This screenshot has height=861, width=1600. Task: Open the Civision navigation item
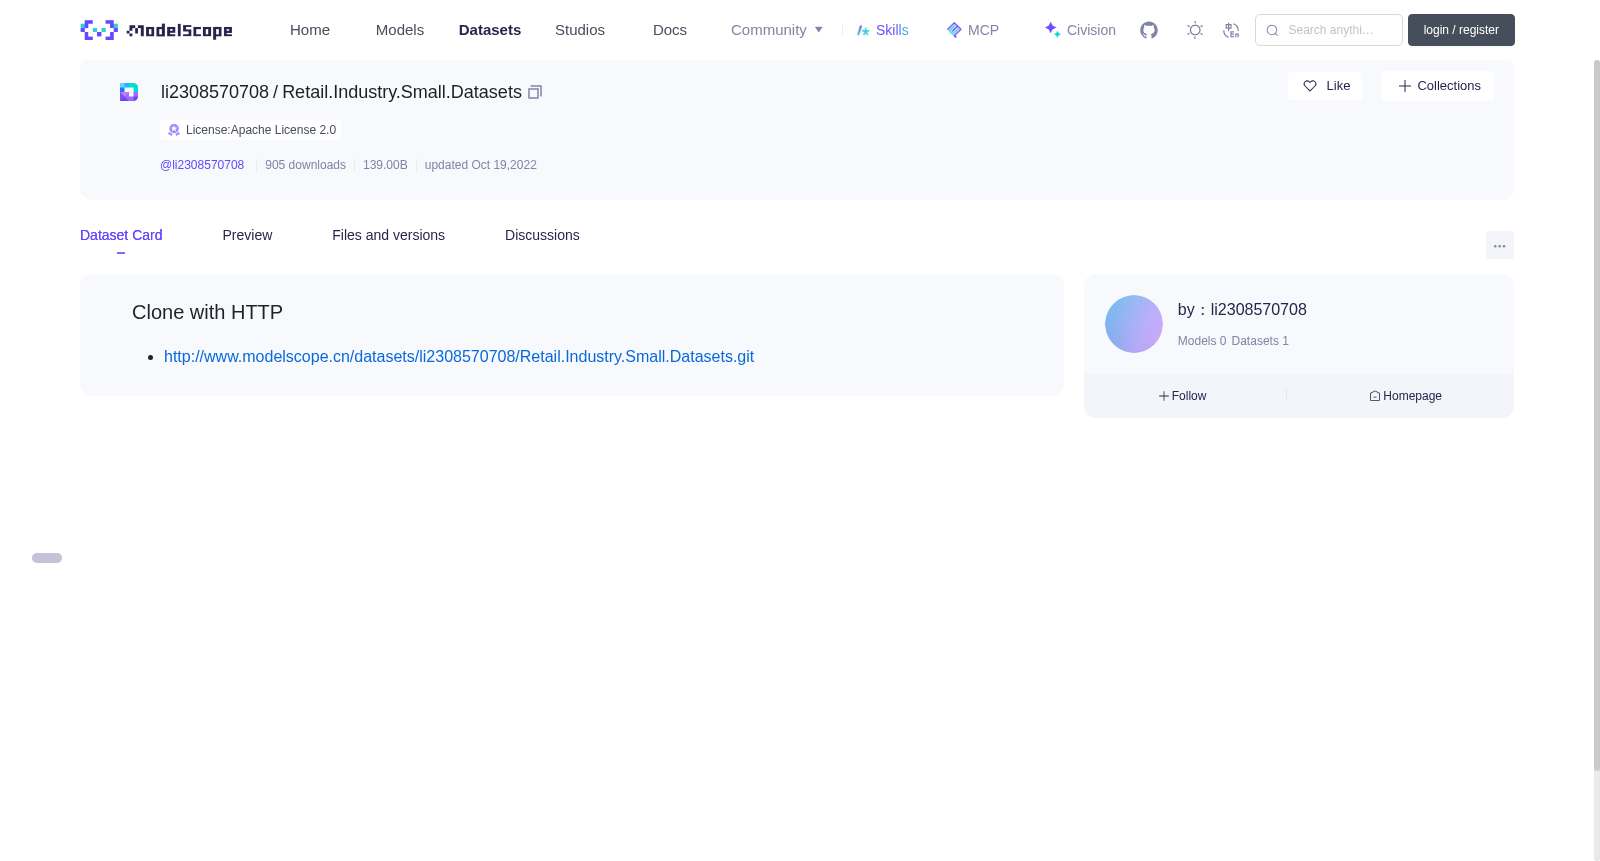tap(1080, 30)
